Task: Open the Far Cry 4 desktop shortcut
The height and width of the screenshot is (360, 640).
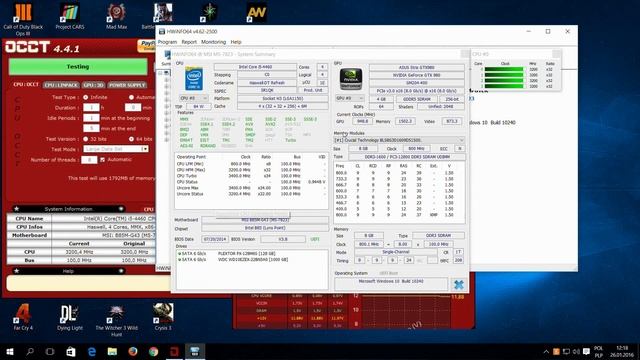Action: pyautogui.click(x=23, y=317)
